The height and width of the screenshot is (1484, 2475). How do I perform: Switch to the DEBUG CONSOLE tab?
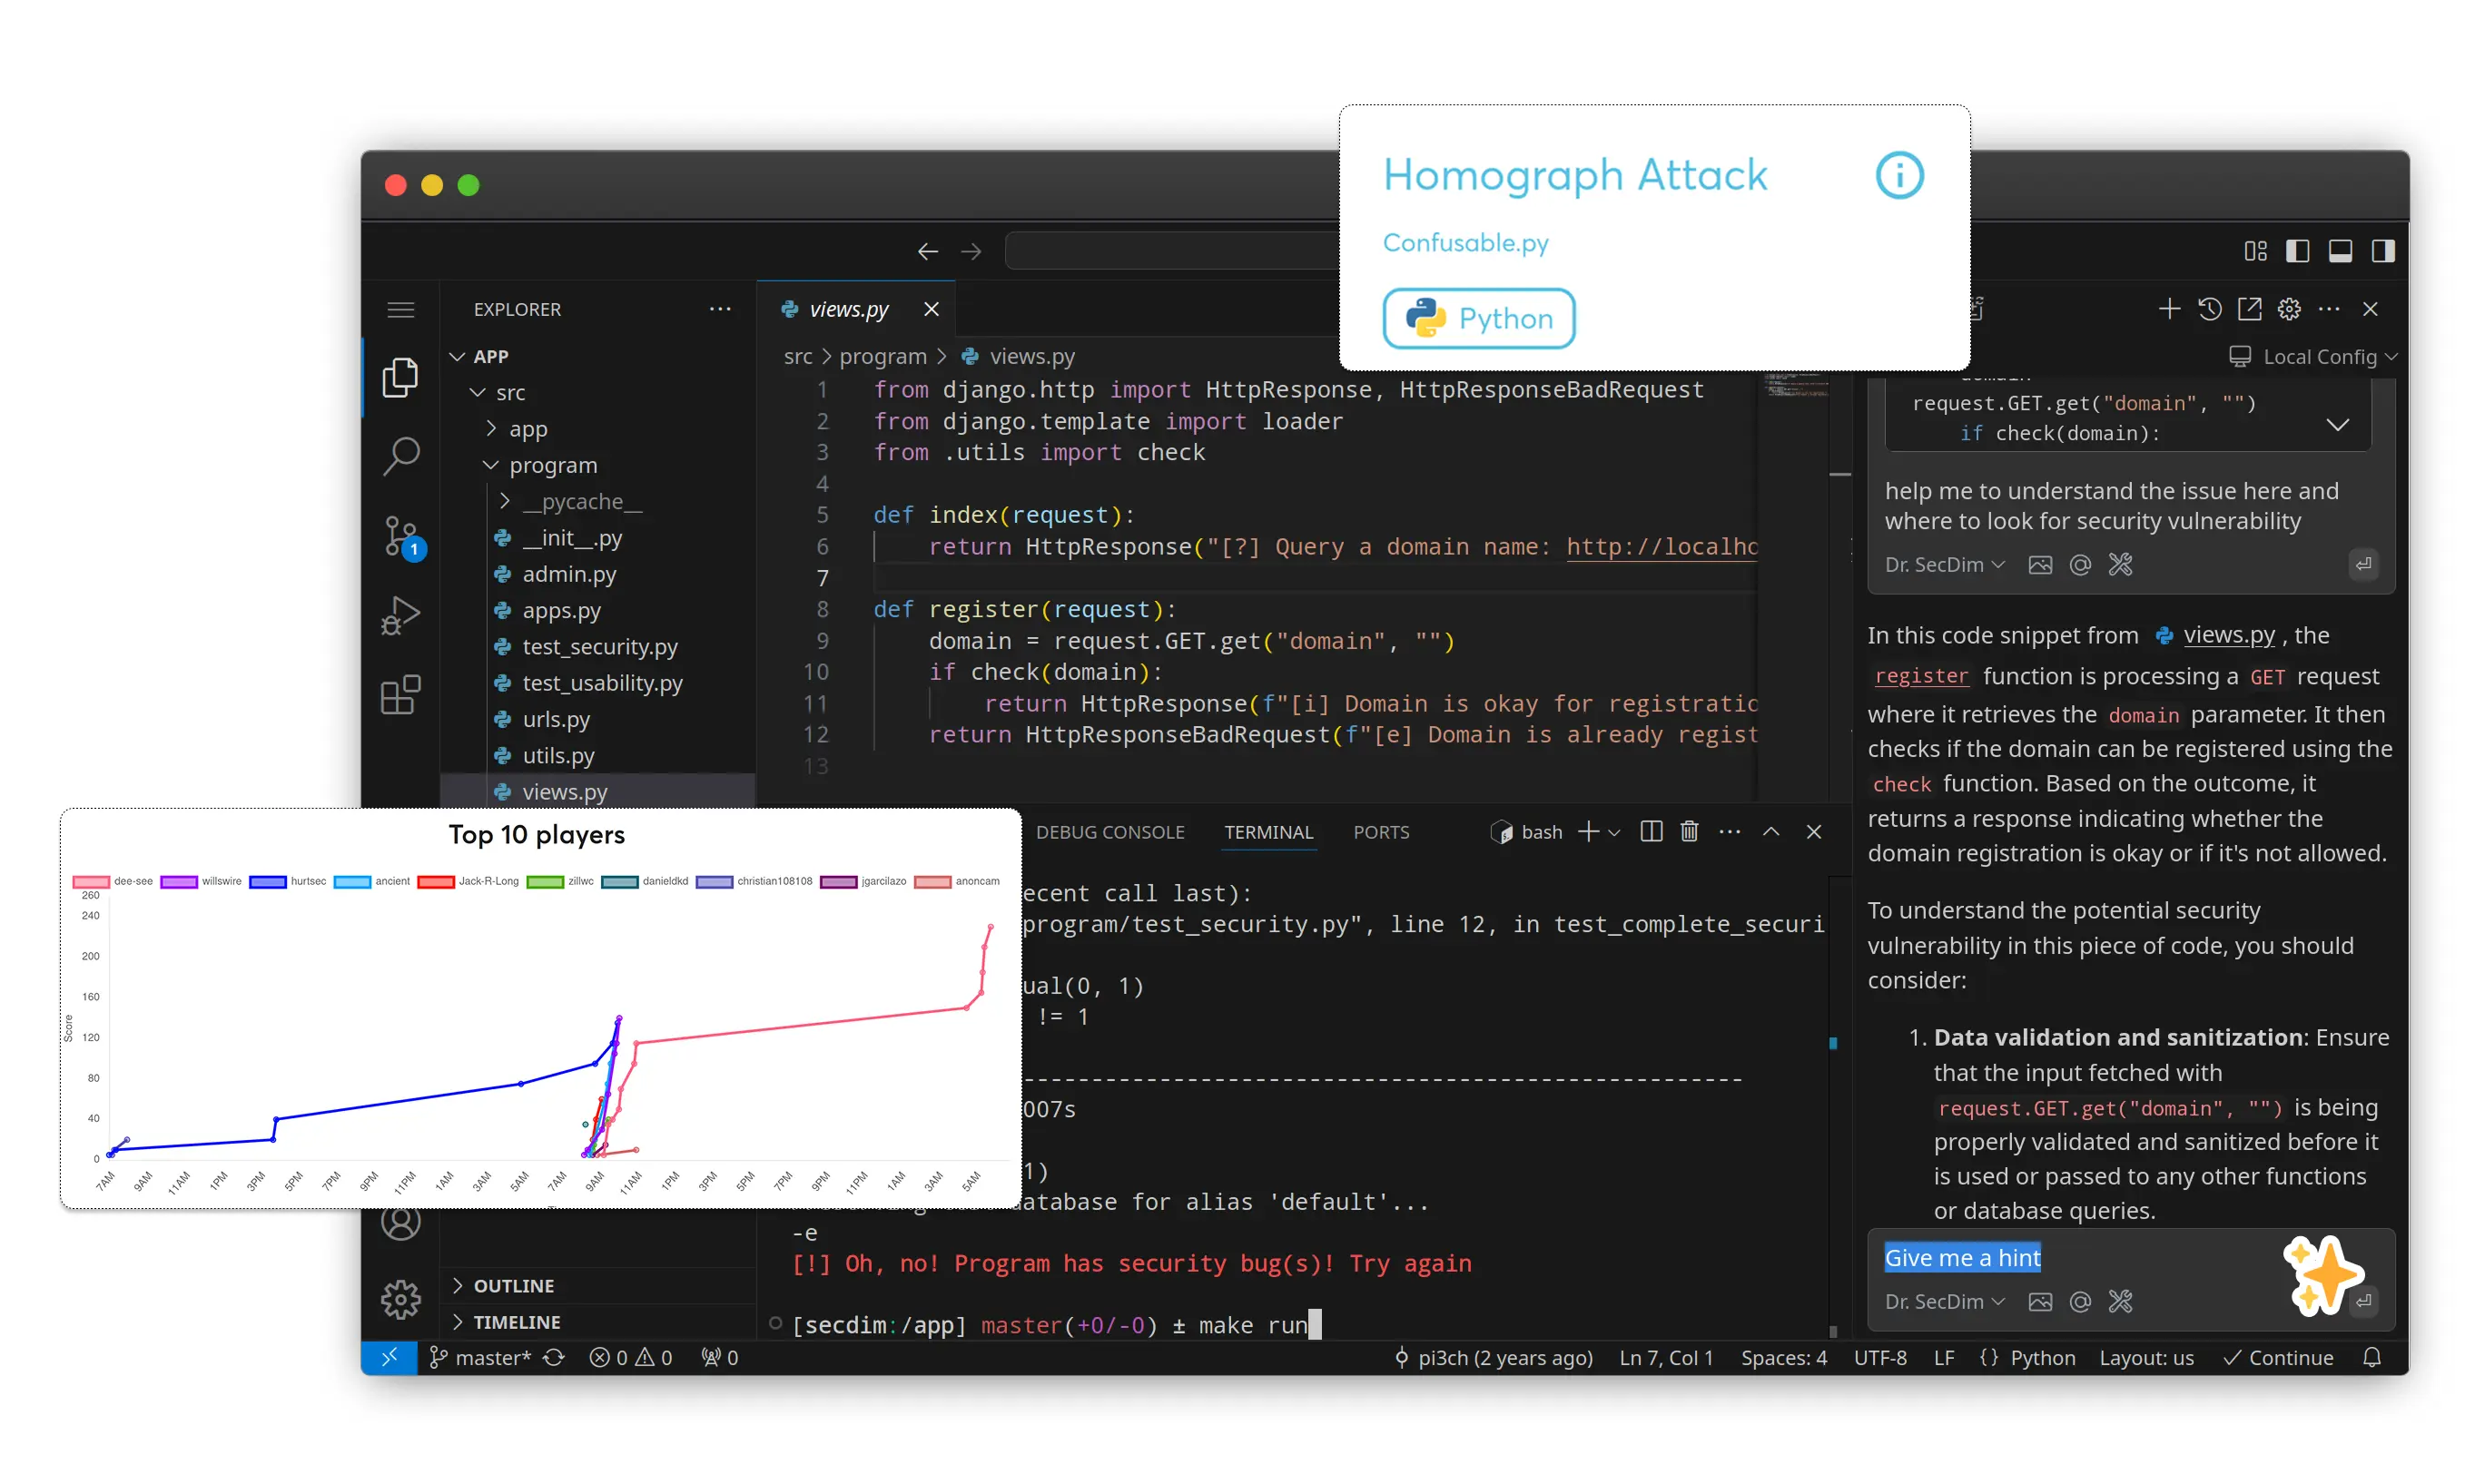1110,831
